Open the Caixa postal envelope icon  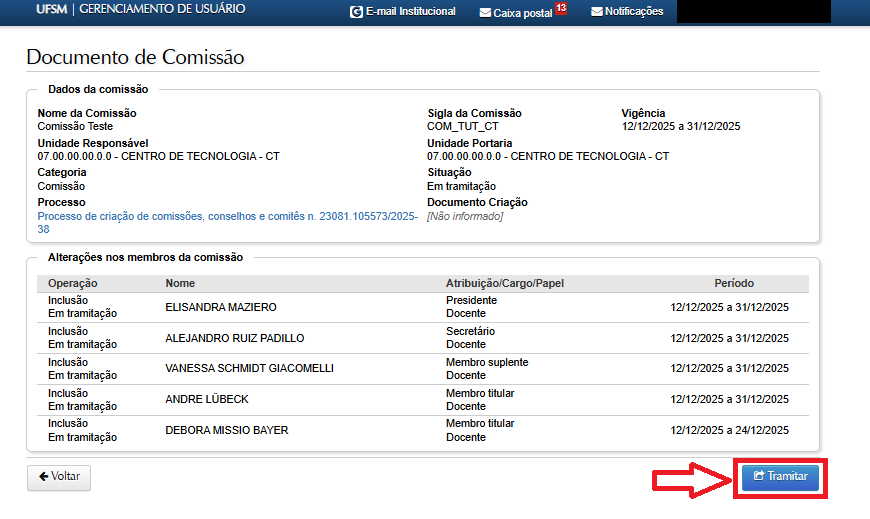click(x=485, y=13)
